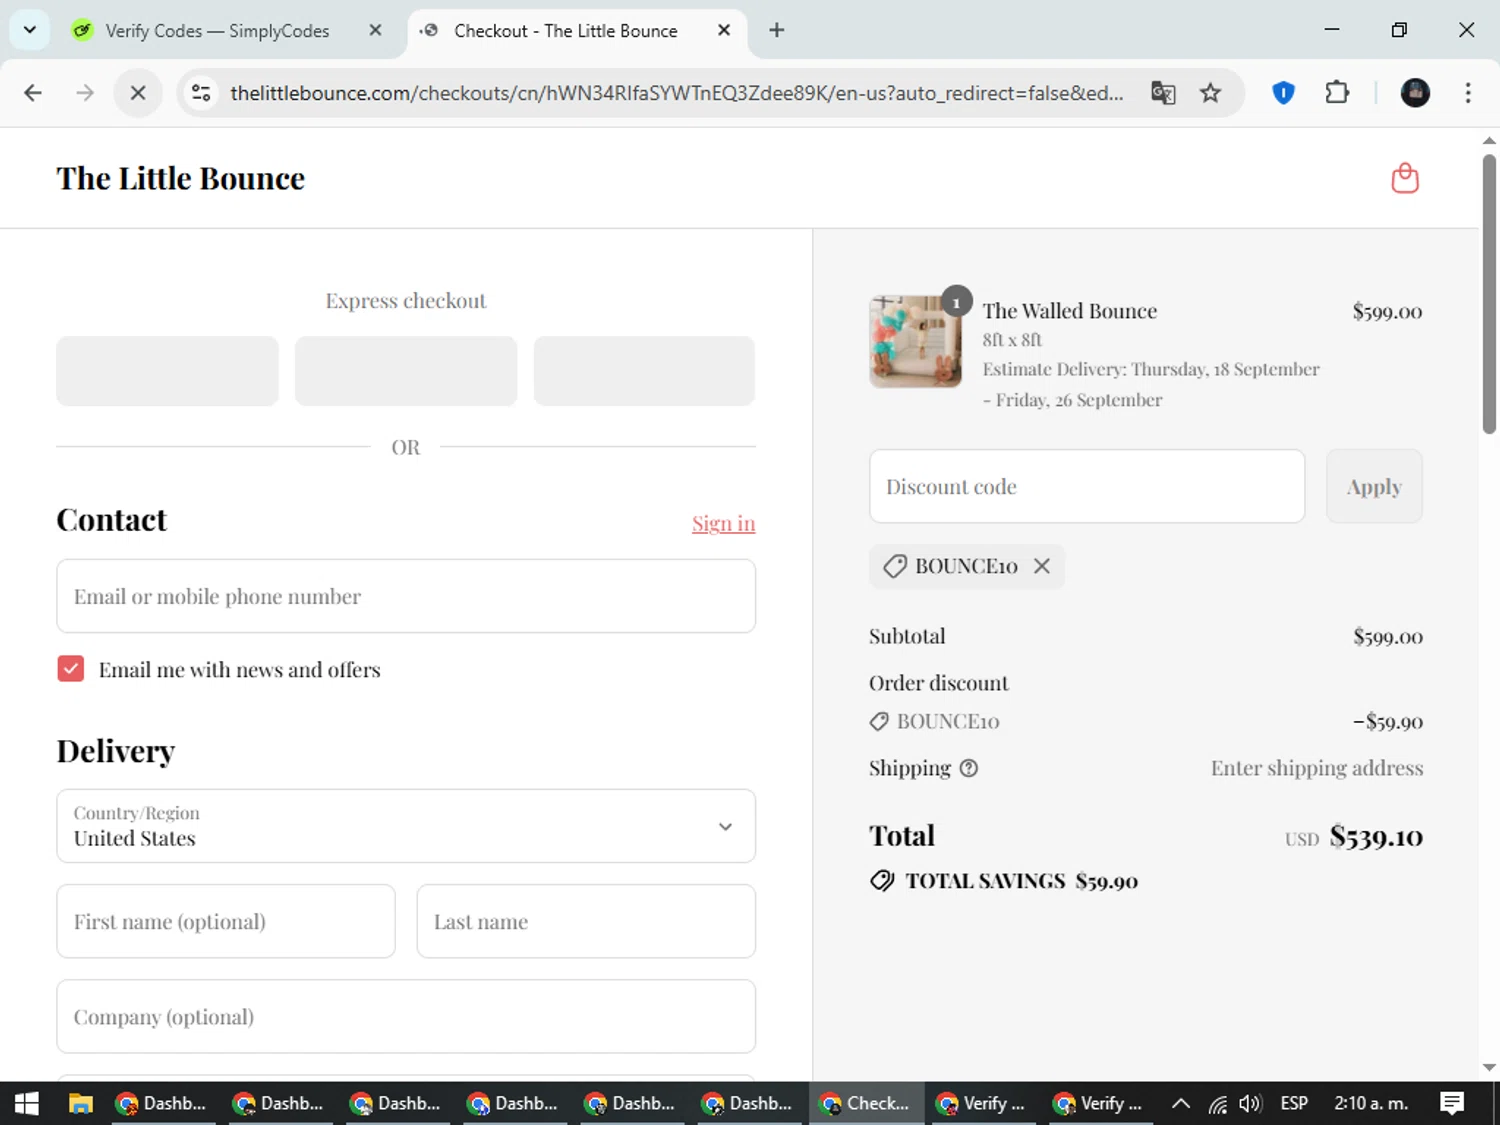Go forward in browser history
The image size is (1500, 1125).
(x=85, y=93)
